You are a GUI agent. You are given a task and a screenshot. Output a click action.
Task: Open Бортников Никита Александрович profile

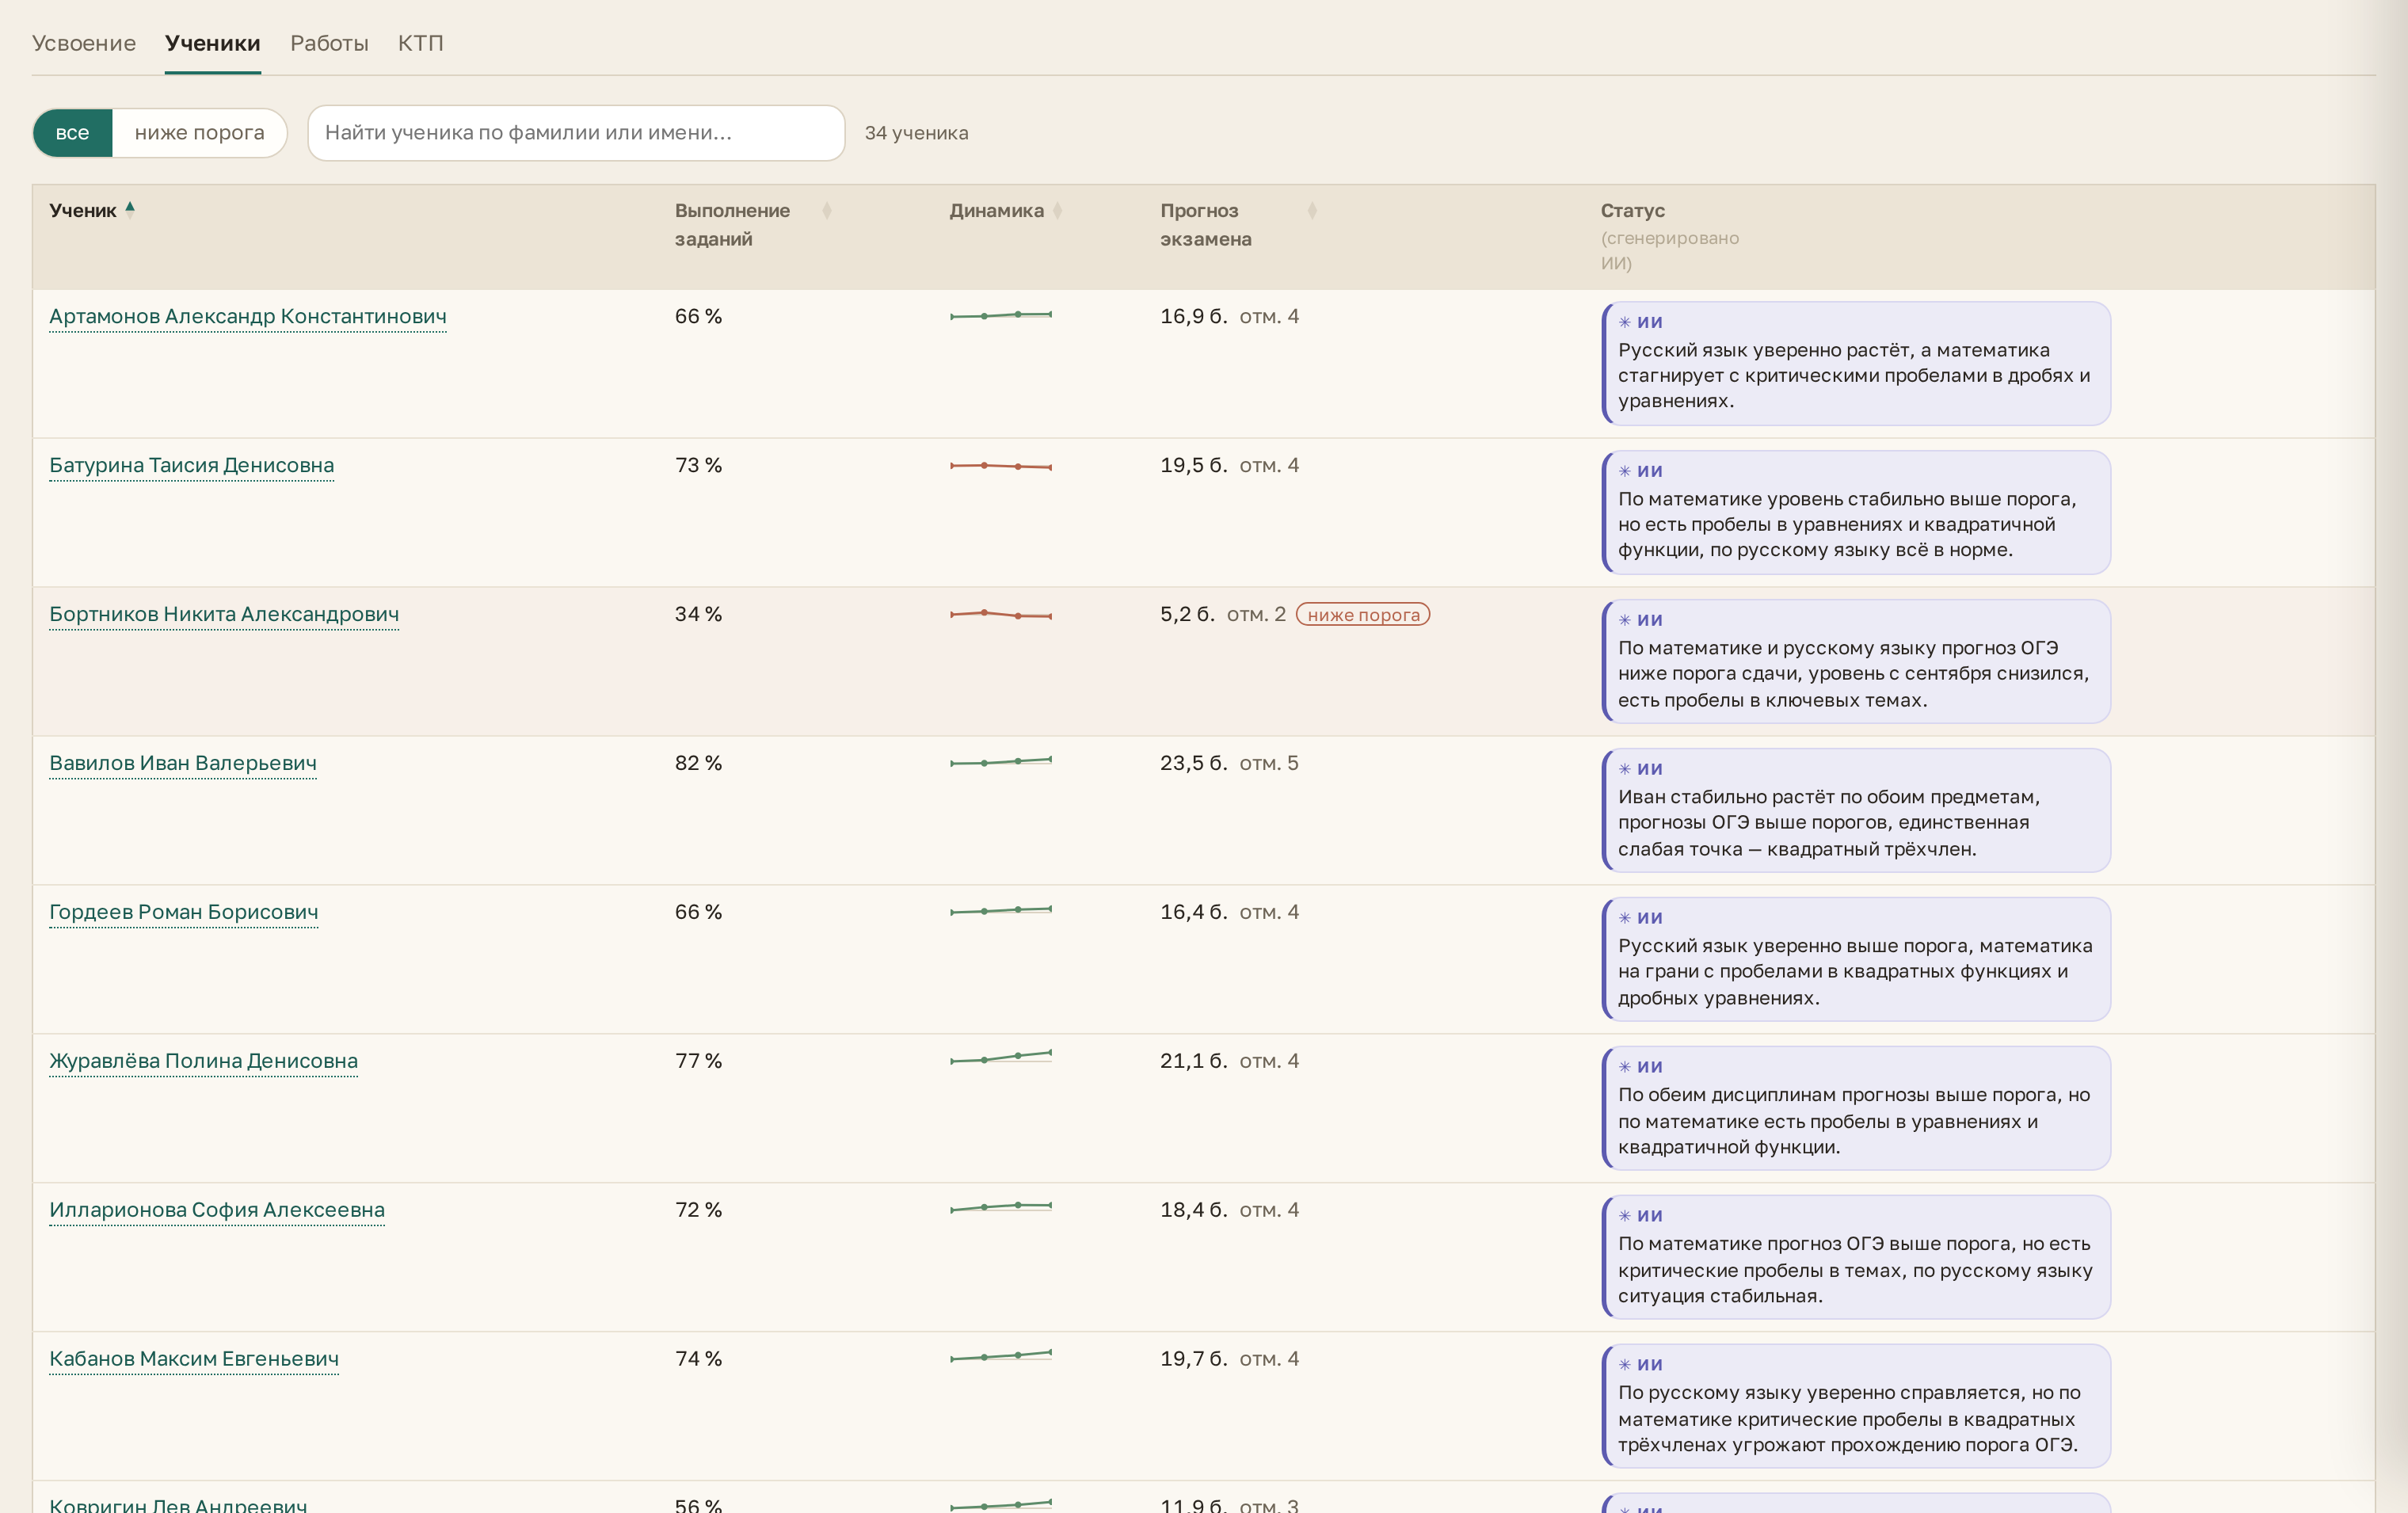coord(224,615)
